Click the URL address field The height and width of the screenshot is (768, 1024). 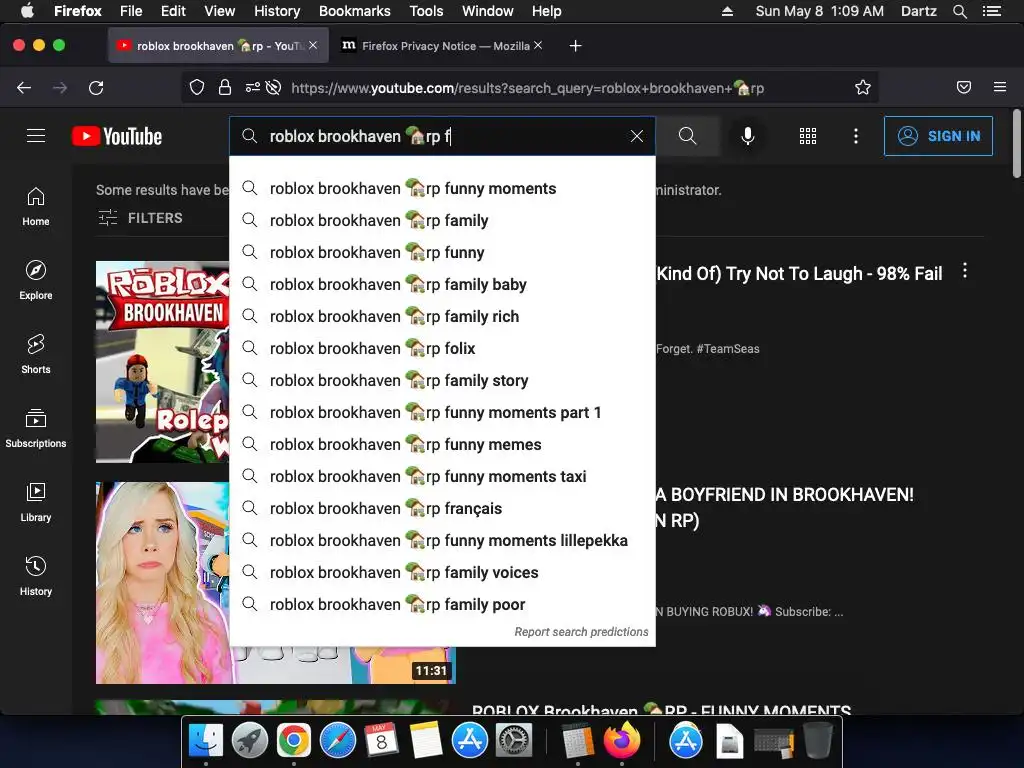528,88
